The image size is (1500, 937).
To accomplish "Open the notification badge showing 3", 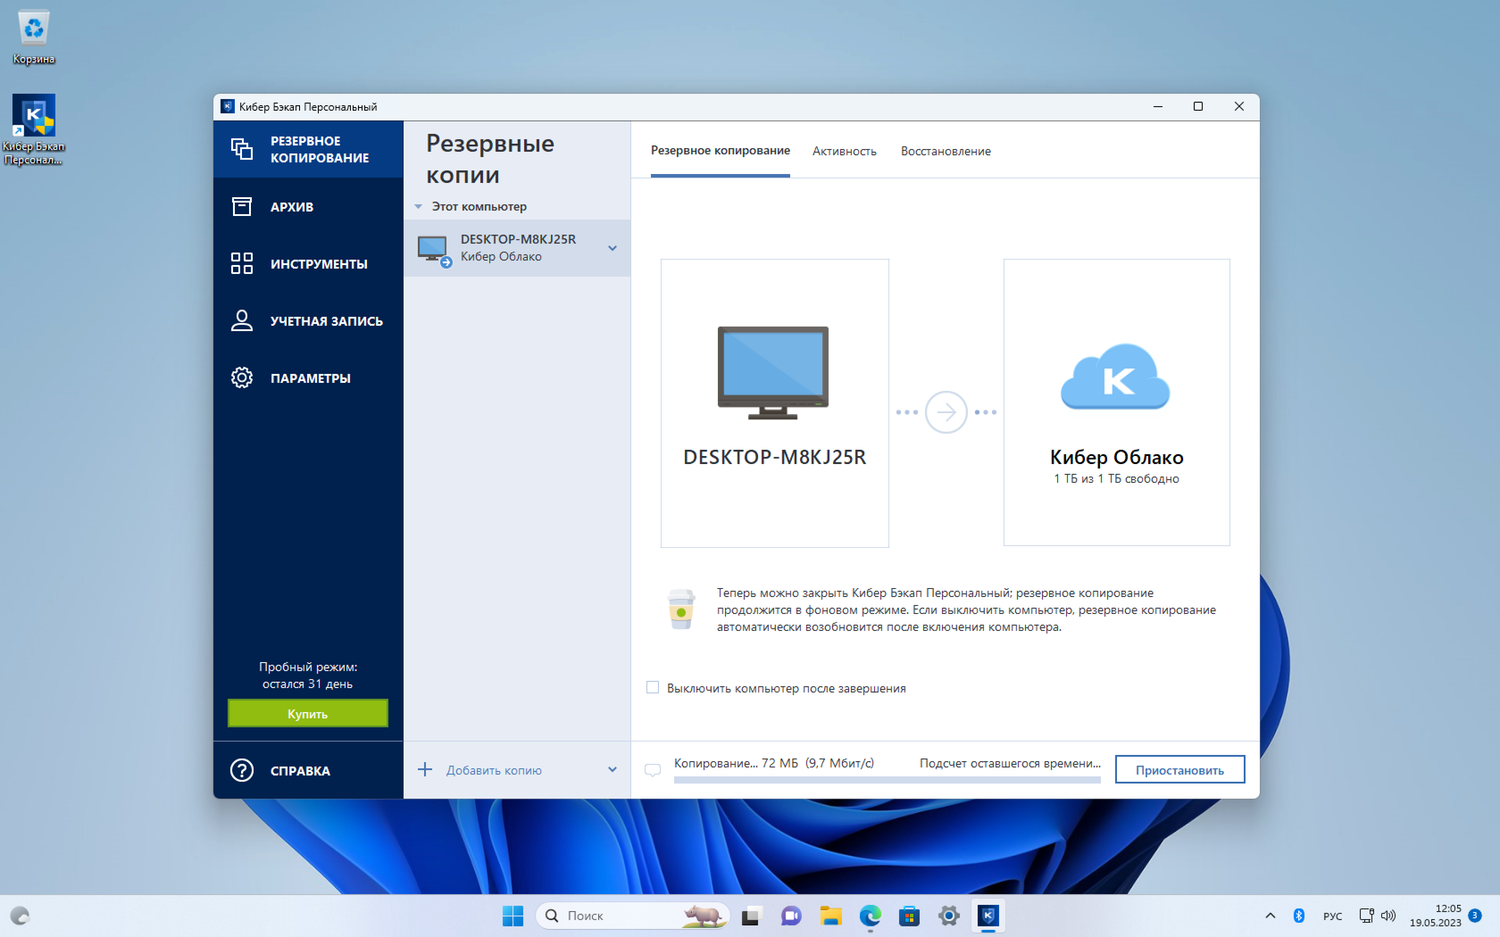I will coord(1474,915).
